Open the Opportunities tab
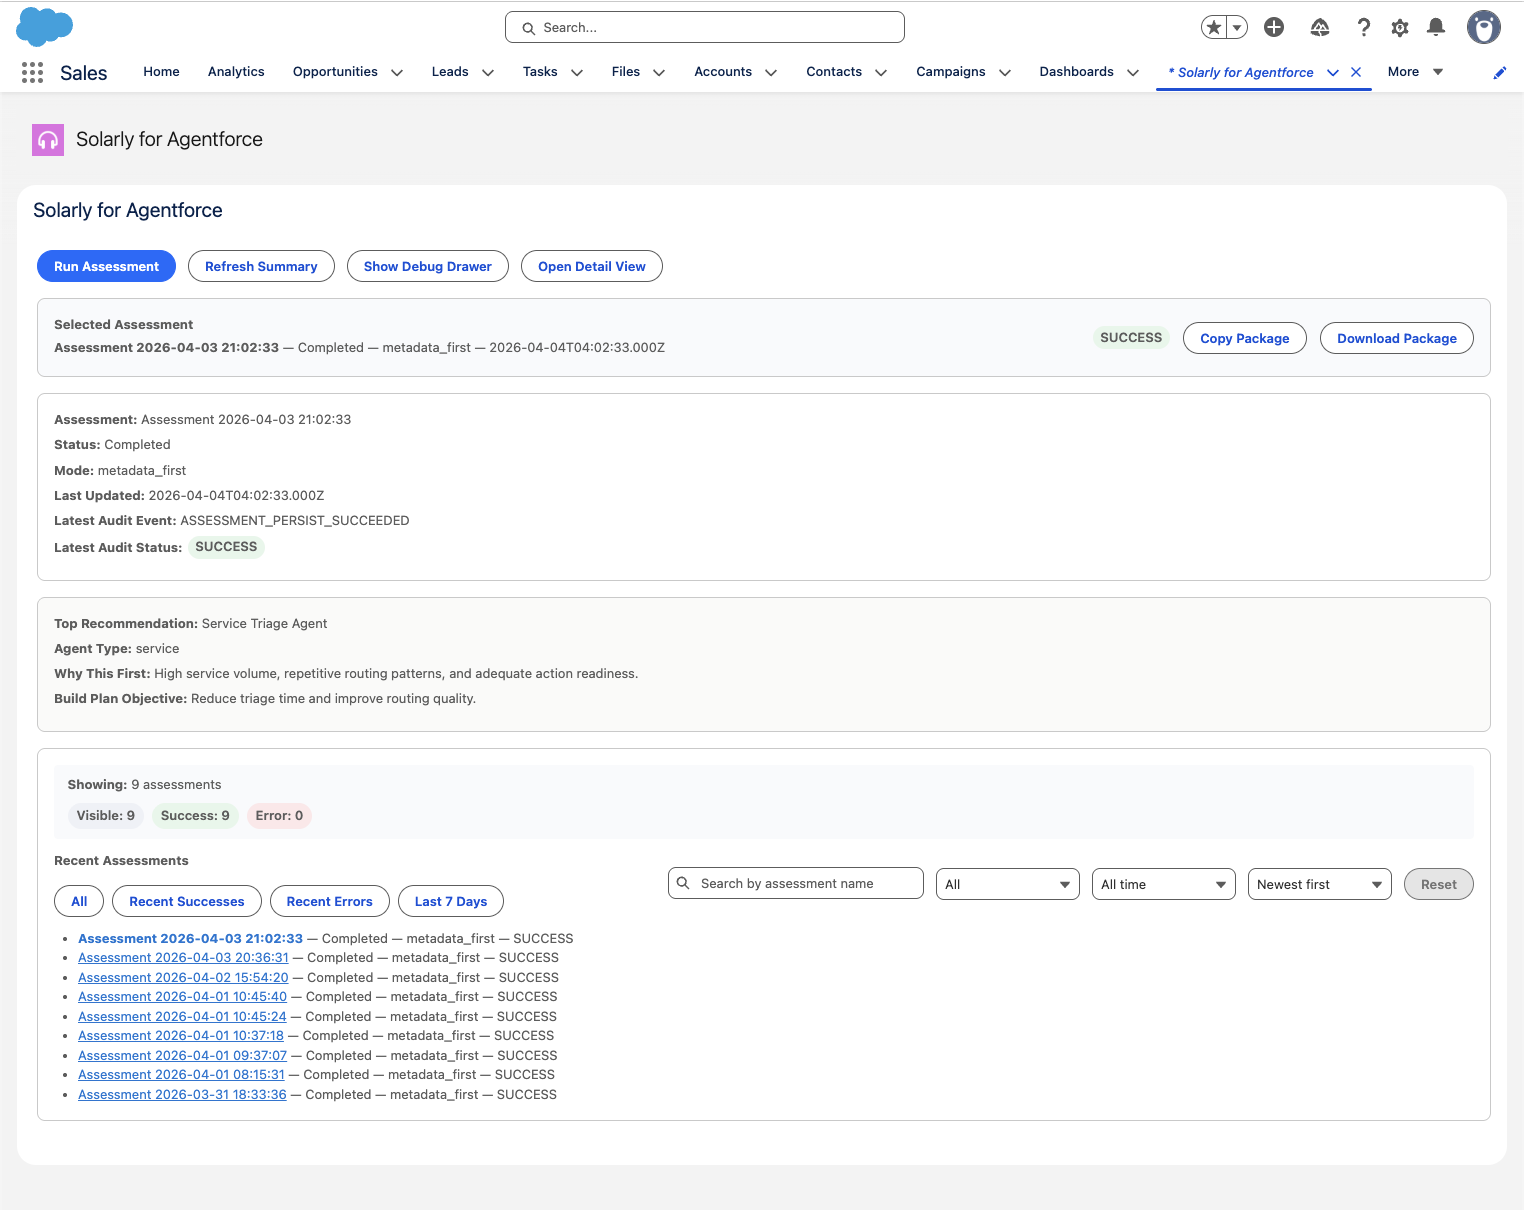The image size is (1524, 1210). (x=335, y=72)
